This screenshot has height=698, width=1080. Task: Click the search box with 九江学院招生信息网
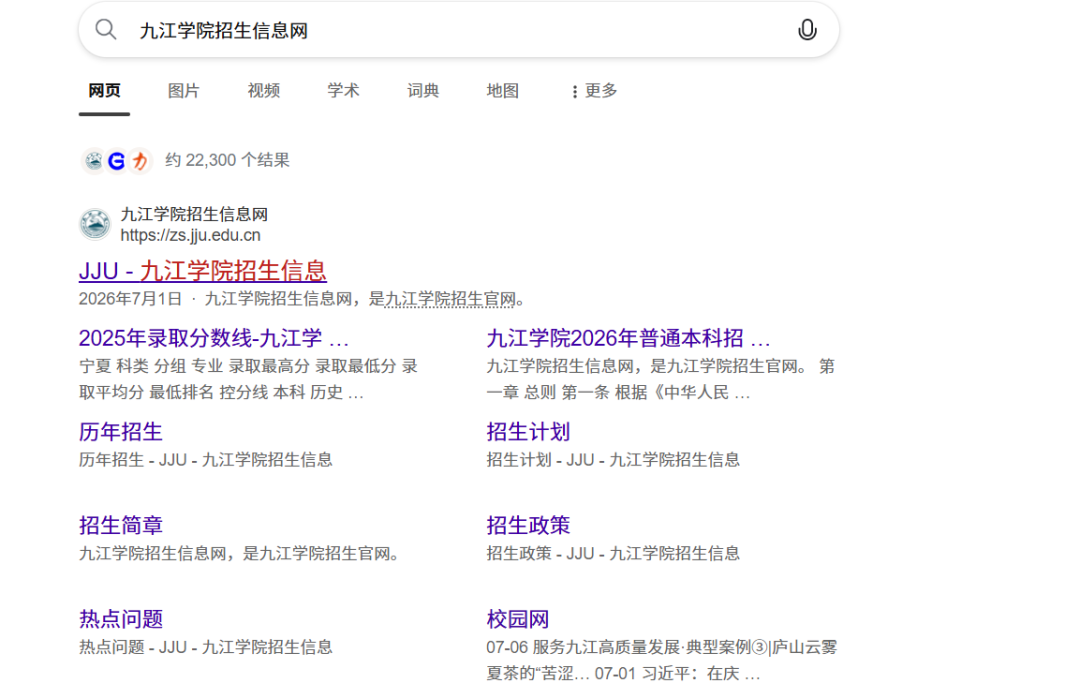(458, 30)
